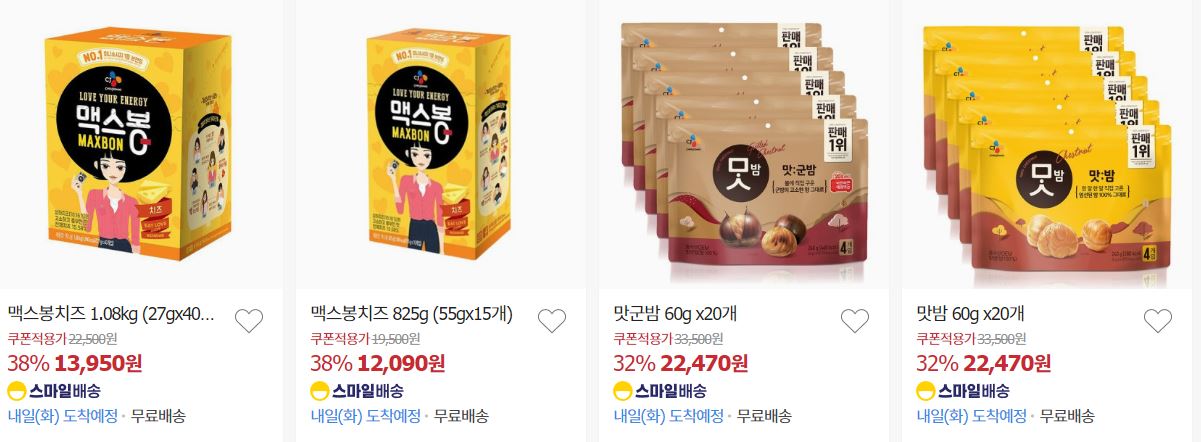Click the 13,950원 discounted price
The image size is (1201, 442).
[x=96, y=362]
